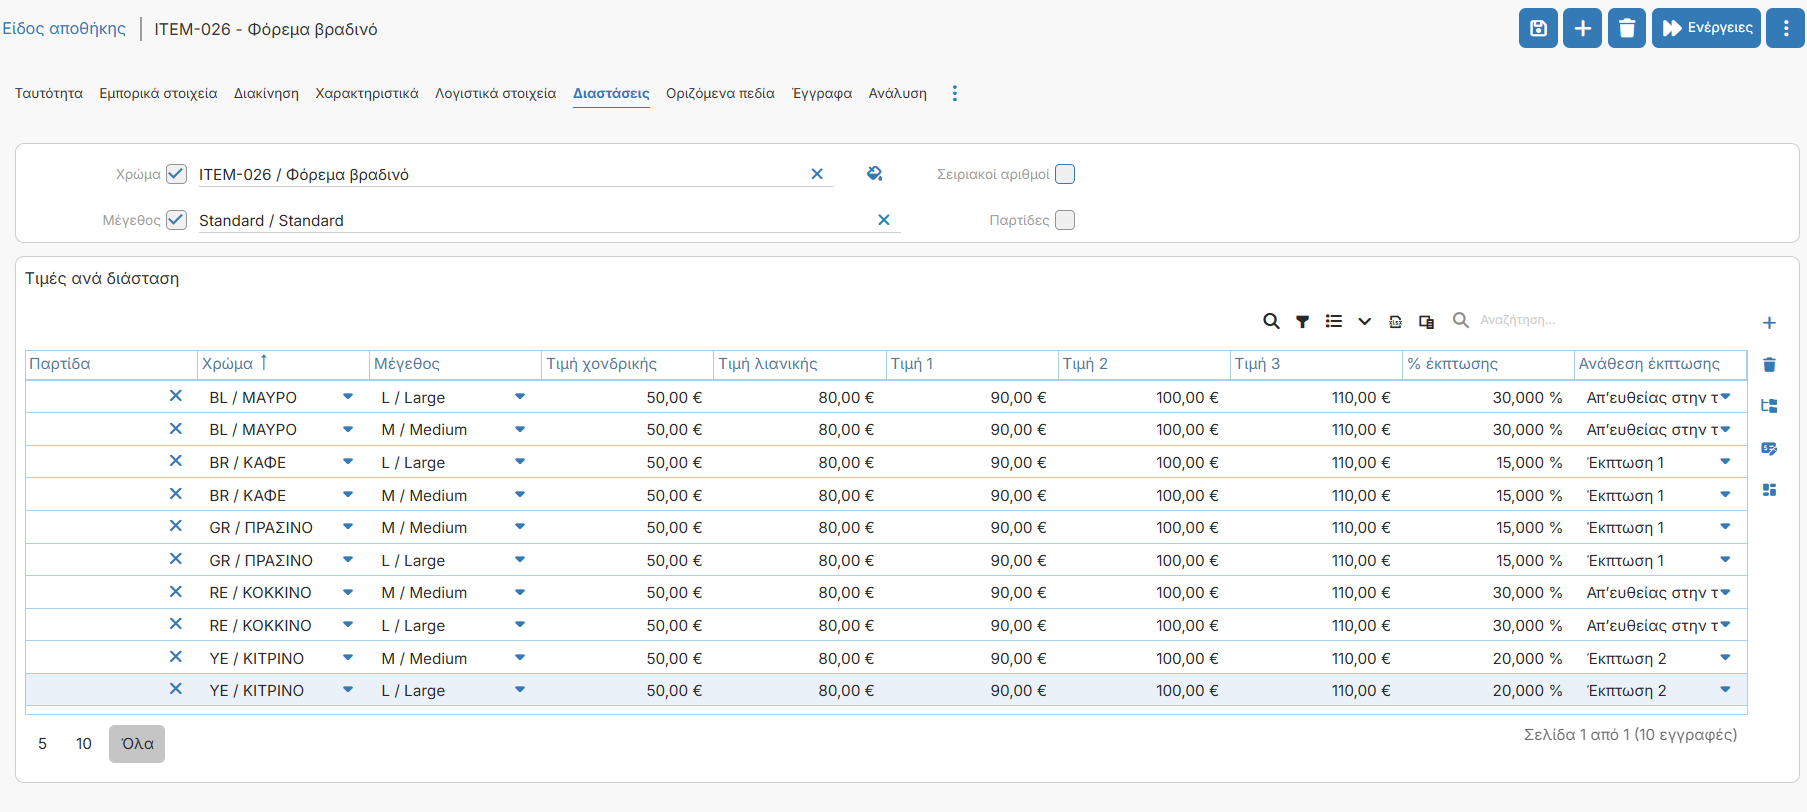Open the Ενέργειες actions button
The height and width of the screenshot is (812, 1807).
coord(1706,28)
